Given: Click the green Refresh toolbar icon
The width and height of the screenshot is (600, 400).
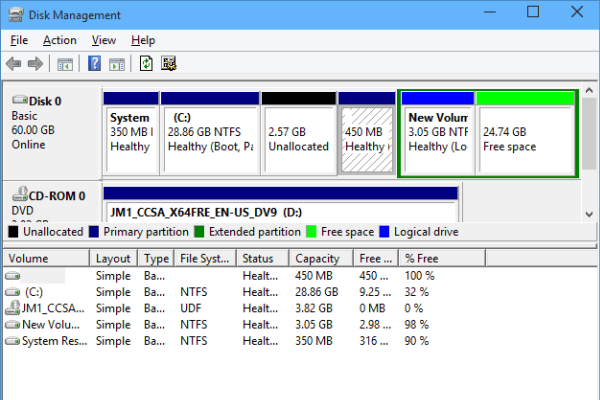Looking at the screenshot, I should point(147,64).
